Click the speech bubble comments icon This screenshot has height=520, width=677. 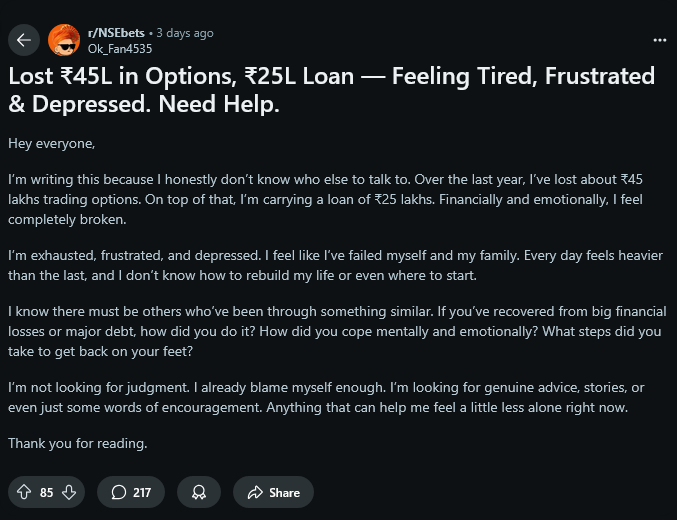[118, 492]
